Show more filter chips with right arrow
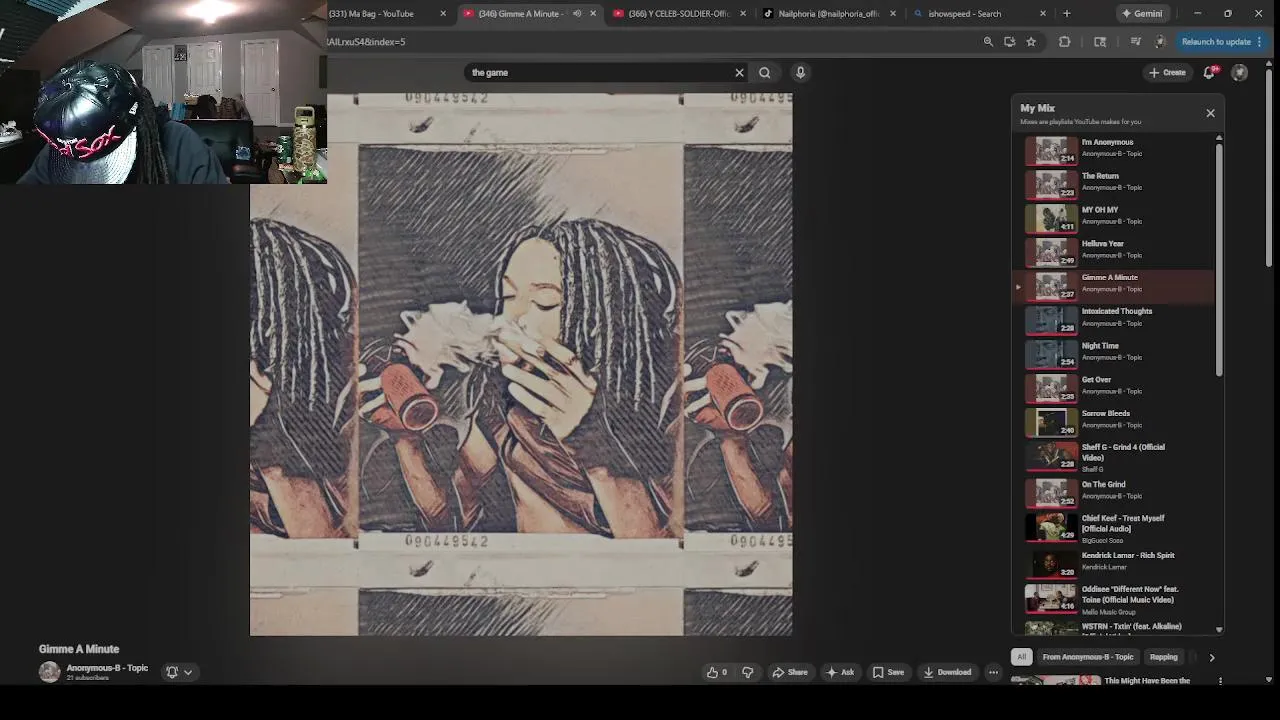 (1212, 657)
